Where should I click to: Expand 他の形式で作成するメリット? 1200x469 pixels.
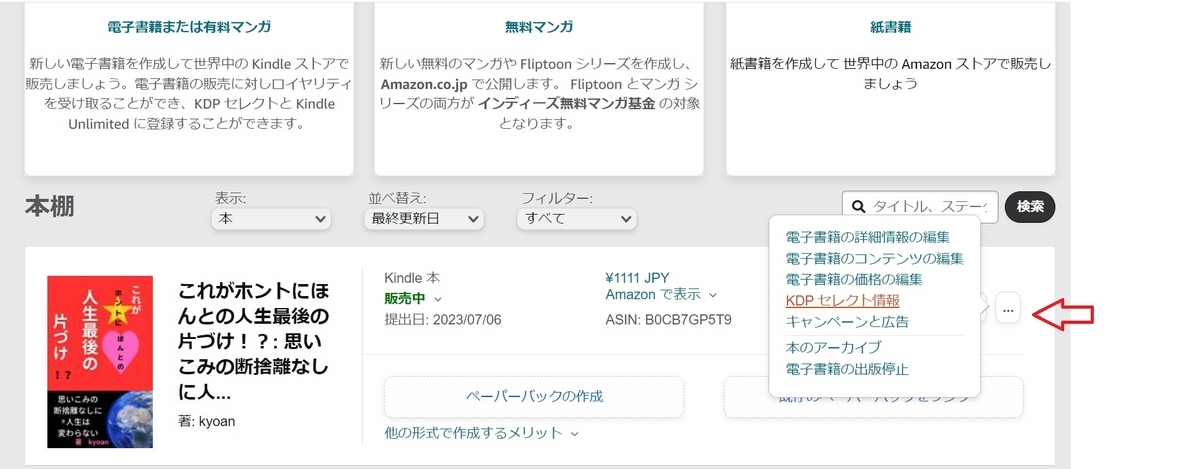click(482, 433)
